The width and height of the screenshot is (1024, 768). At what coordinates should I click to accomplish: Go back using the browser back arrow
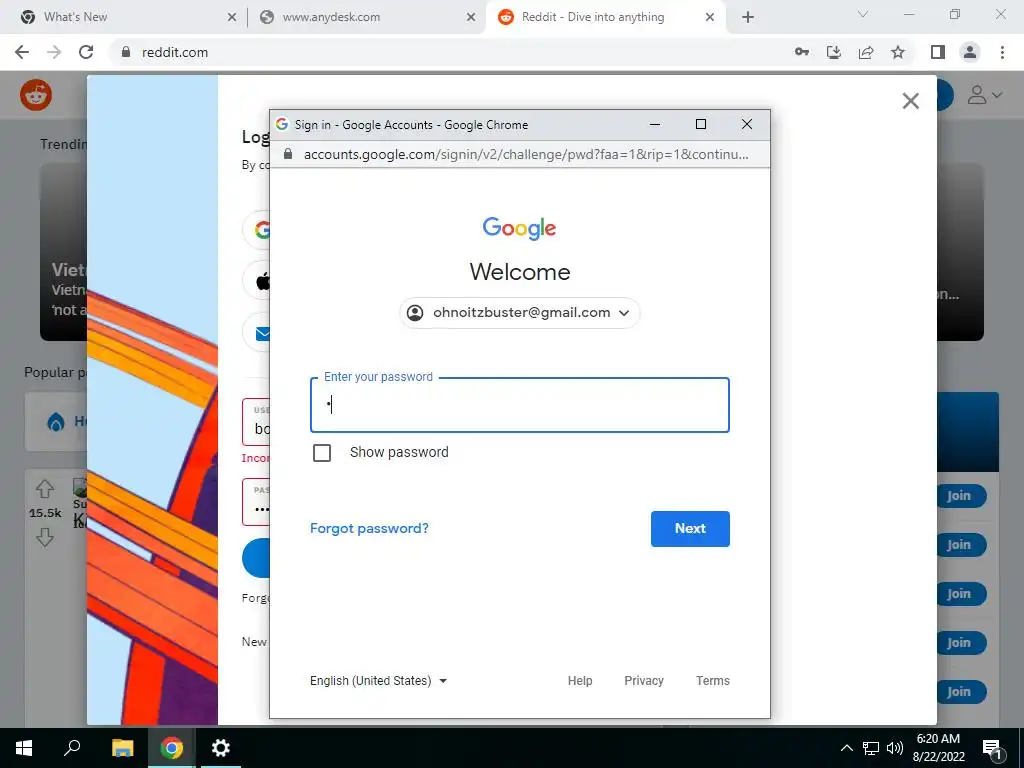[22, 52]
